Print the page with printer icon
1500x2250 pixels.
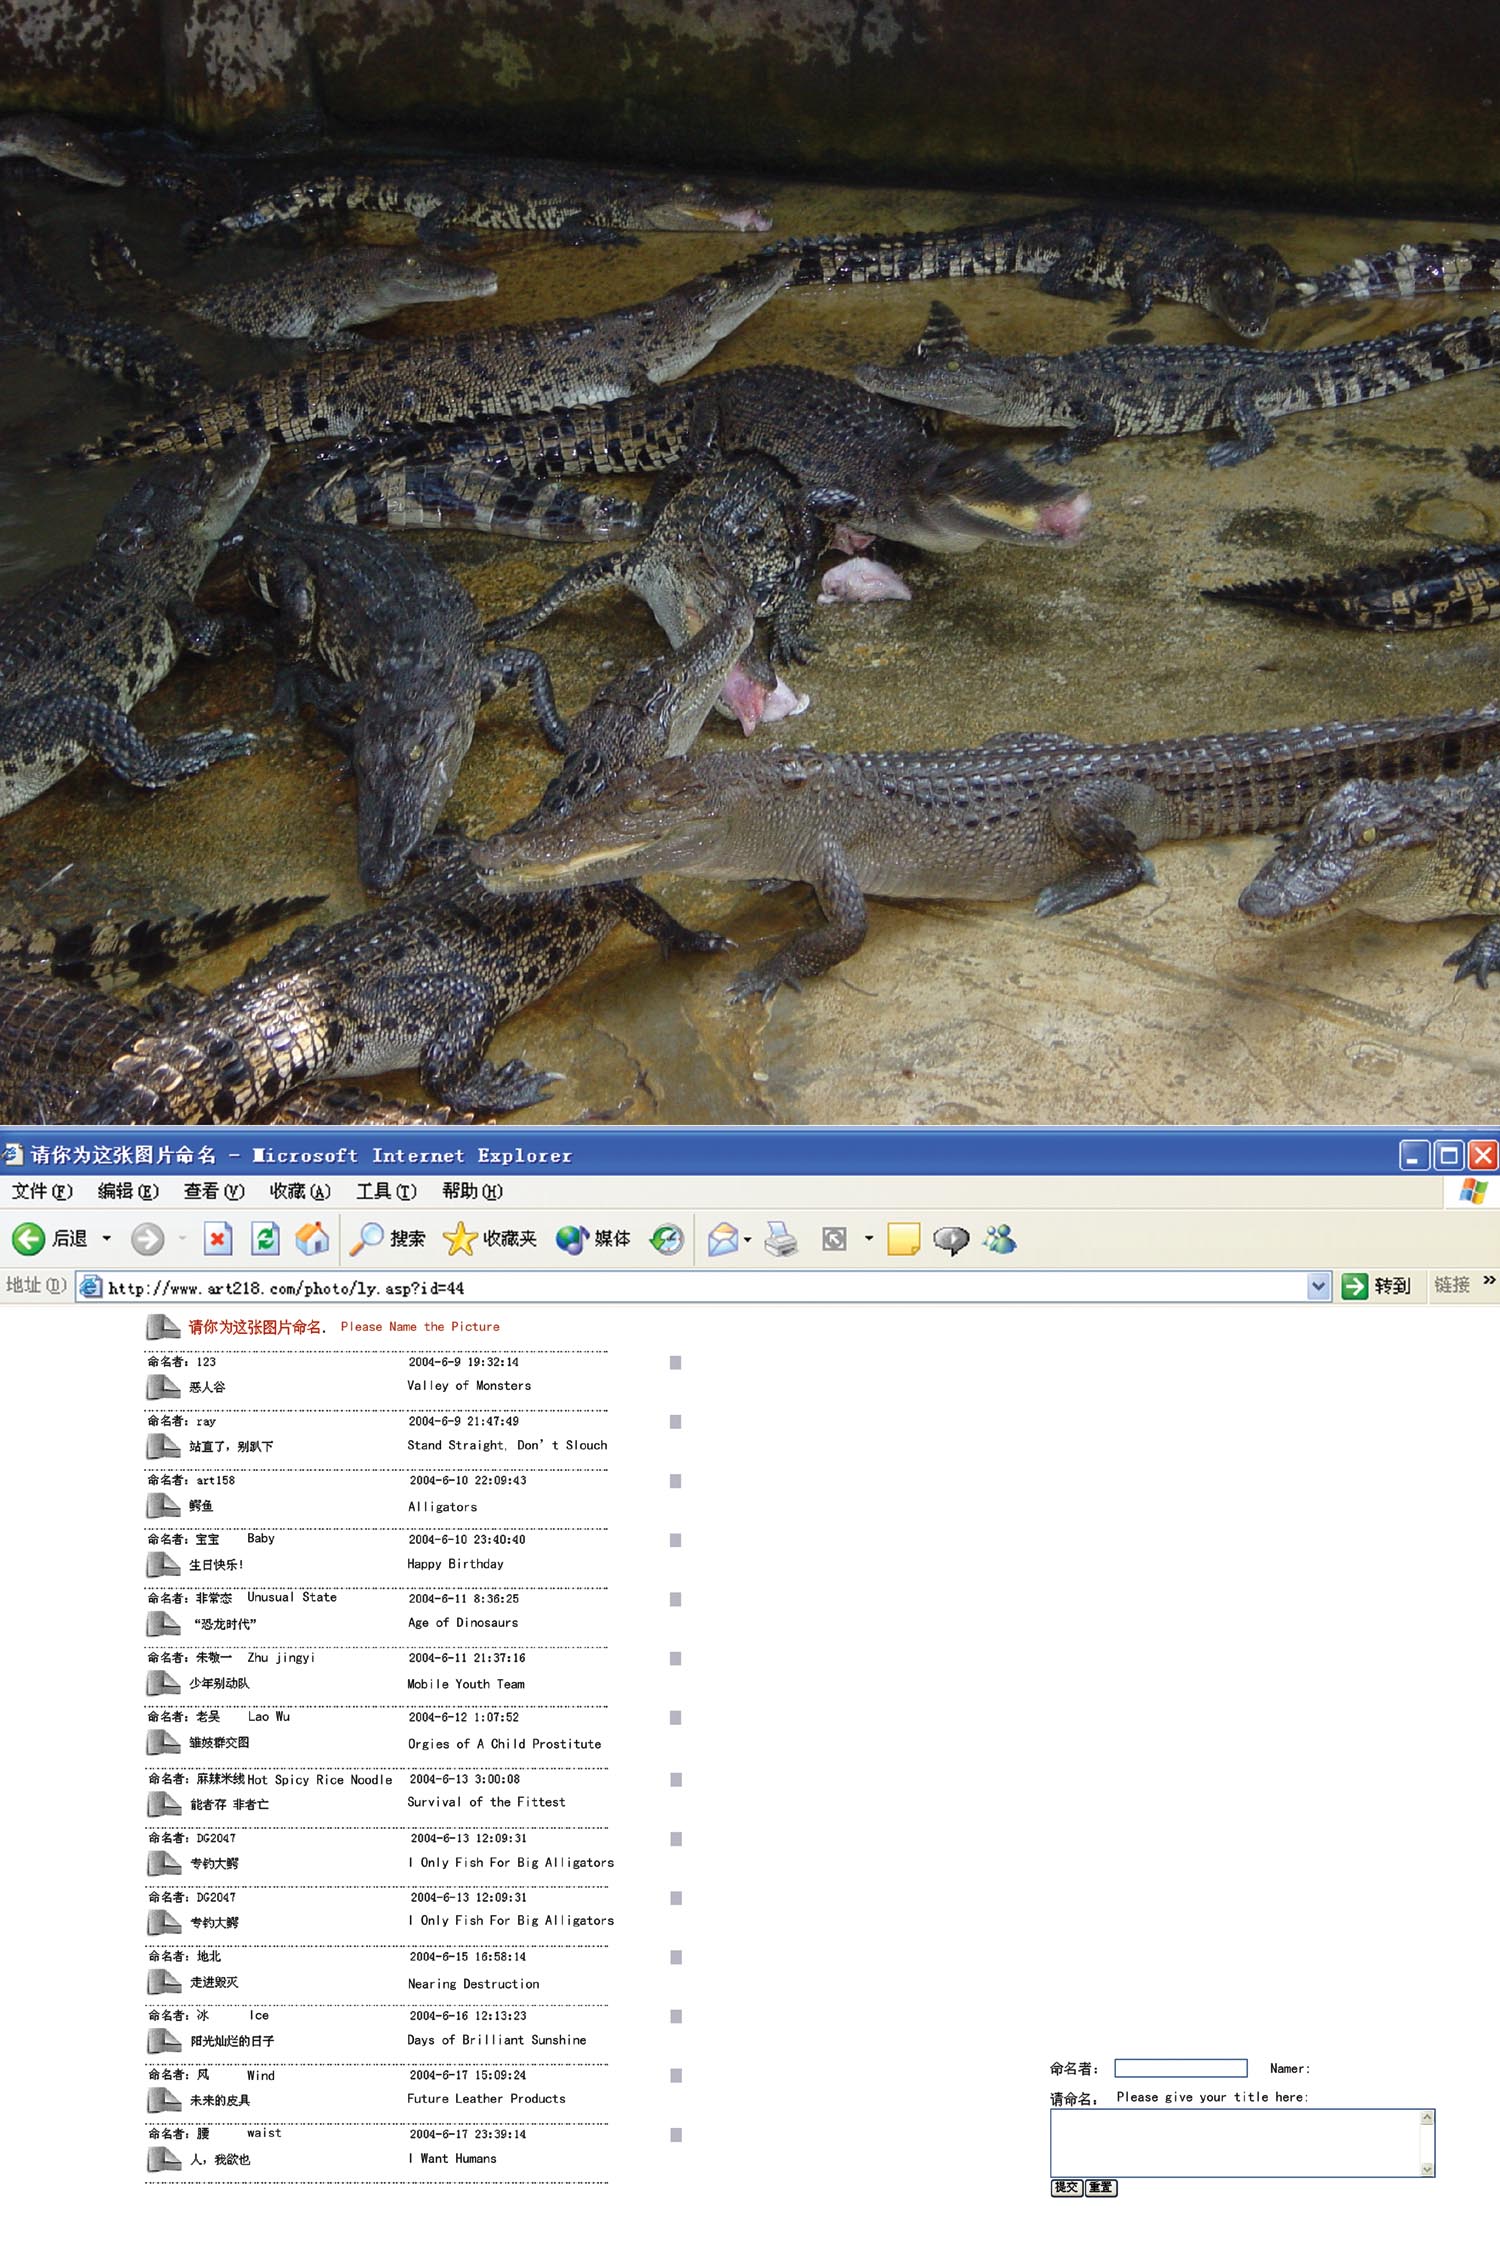click(x=781, y=1239)
